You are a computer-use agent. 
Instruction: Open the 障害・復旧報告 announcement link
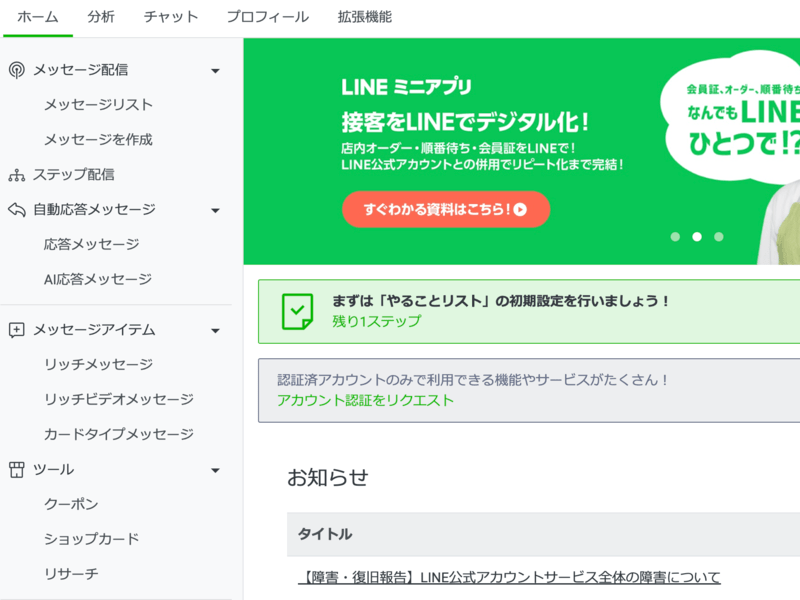[509, 577]
